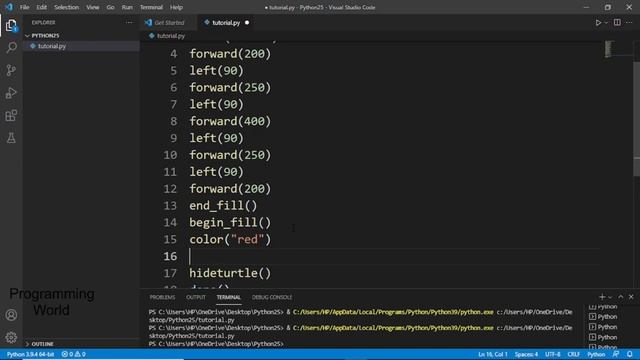Open the Extensions view
640x360 pixels.
[11, 116]
